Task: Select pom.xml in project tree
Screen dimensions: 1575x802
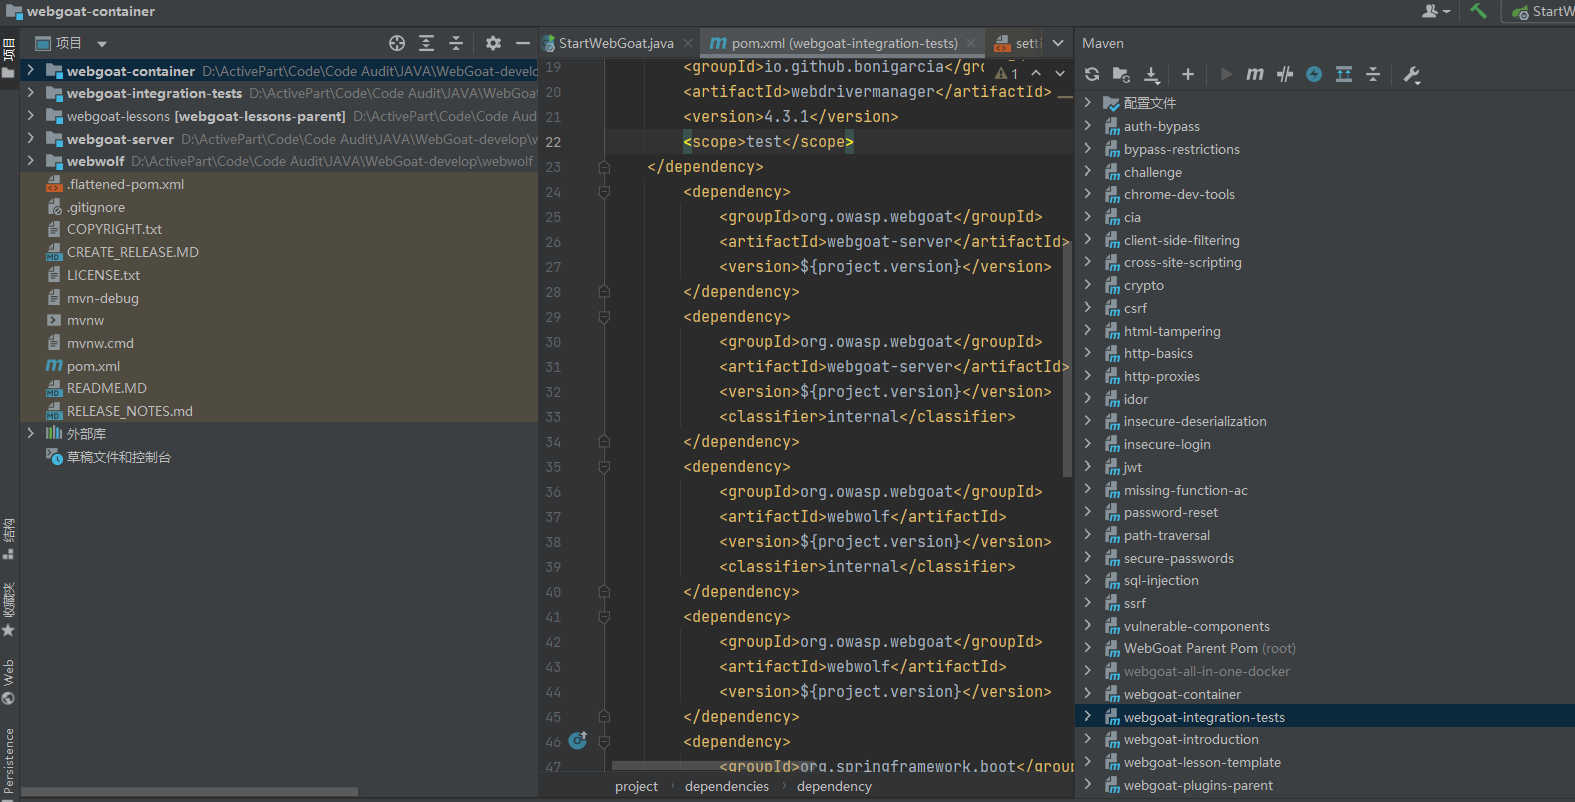Action: (x=93, y=366)
